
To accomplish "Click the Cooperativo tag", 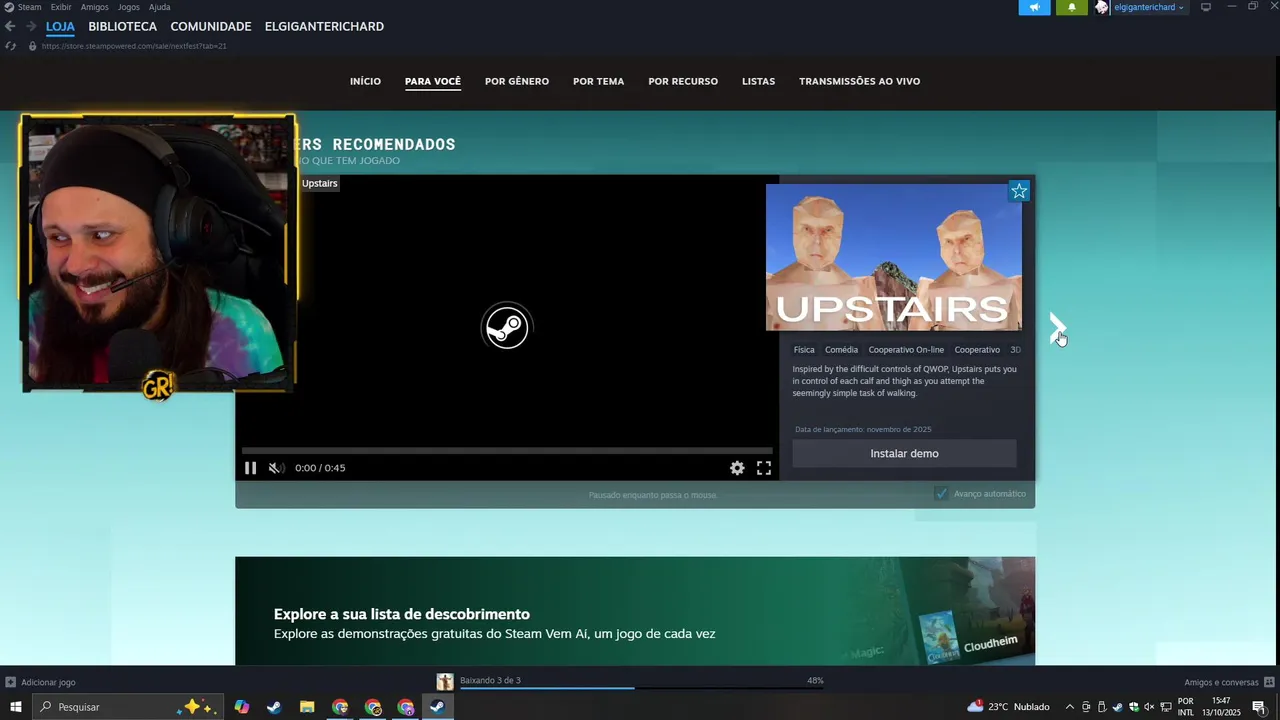I will [x=977, y=350].
